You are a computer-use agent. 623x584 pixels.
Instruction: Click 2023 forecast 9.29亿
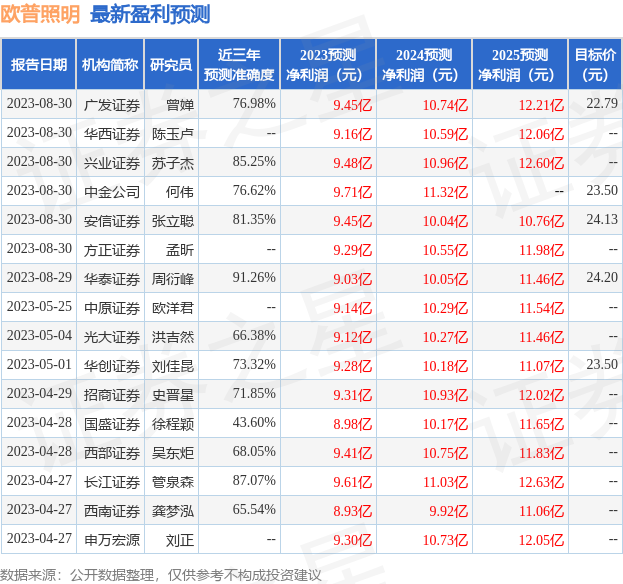point(352,250)
